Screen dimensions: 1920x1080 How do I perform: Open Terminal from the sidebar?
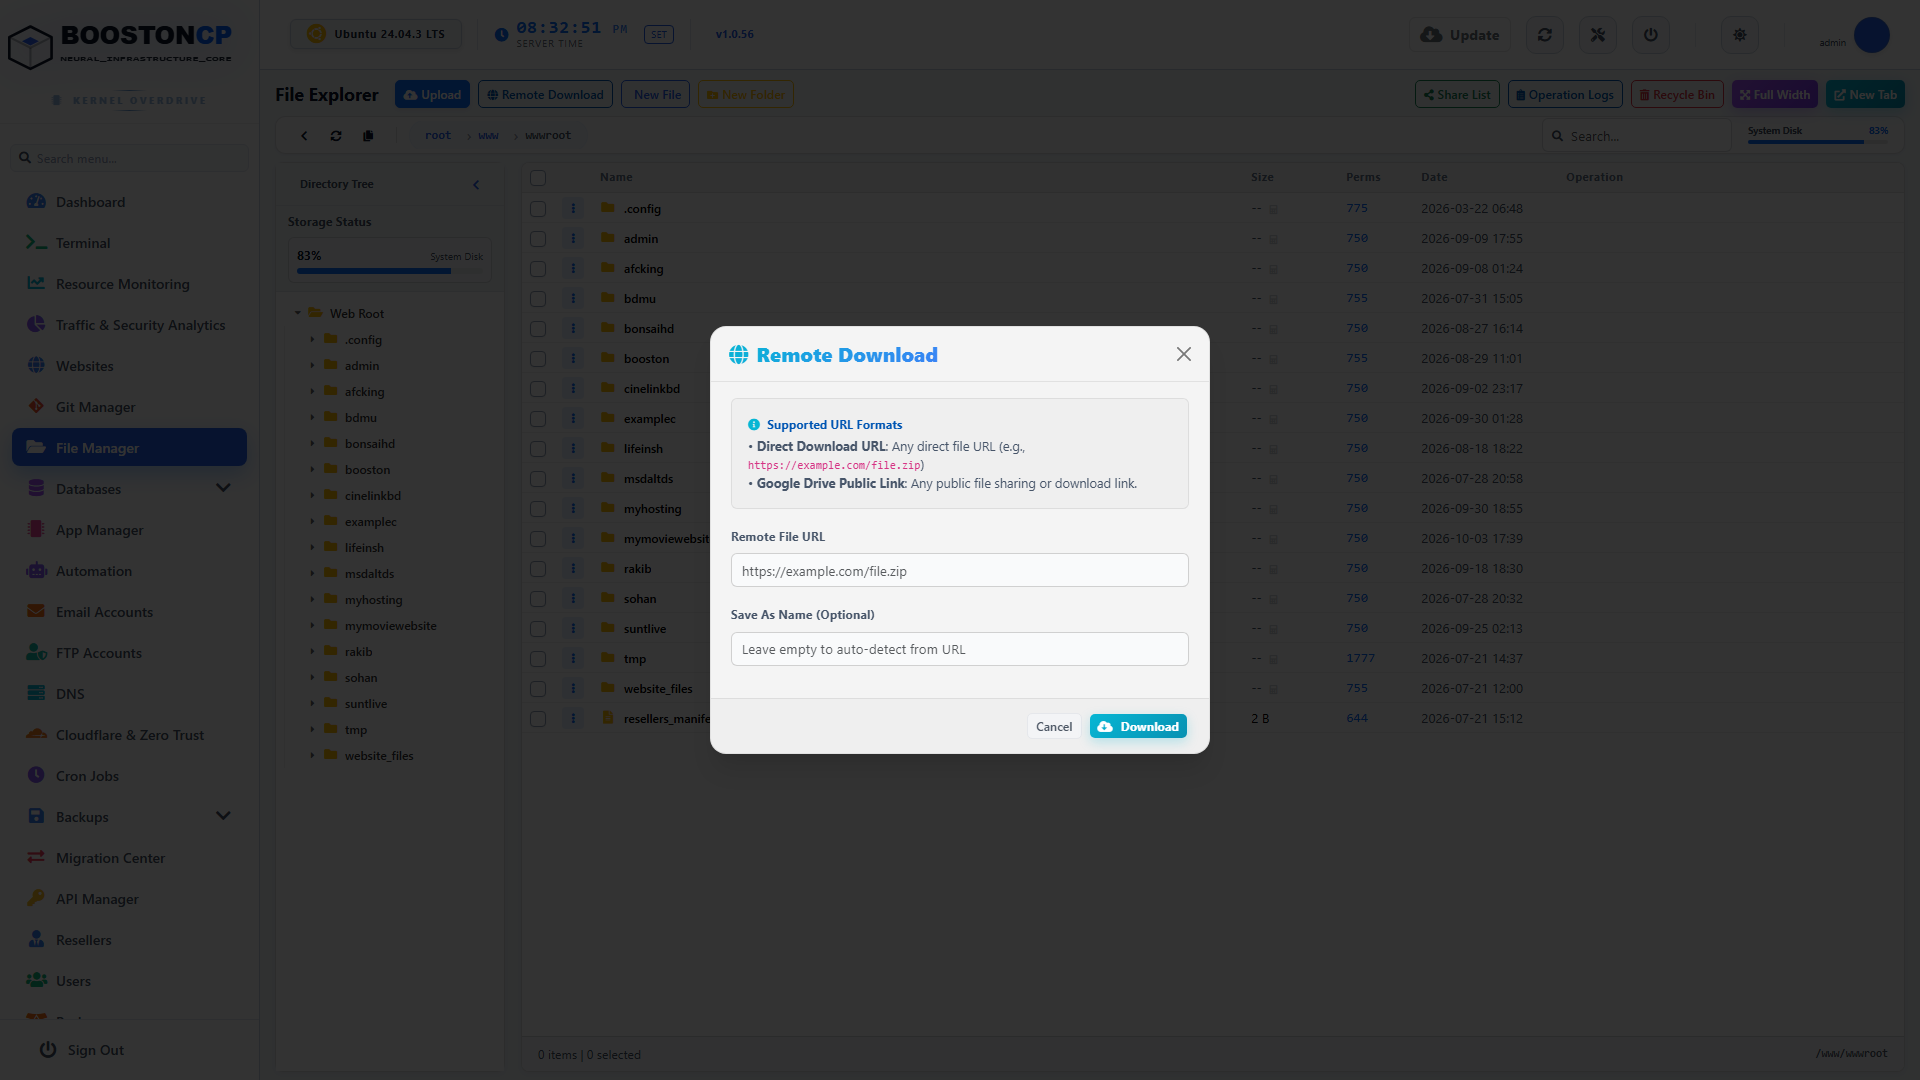pyautogui.click(x=129, y=243)
